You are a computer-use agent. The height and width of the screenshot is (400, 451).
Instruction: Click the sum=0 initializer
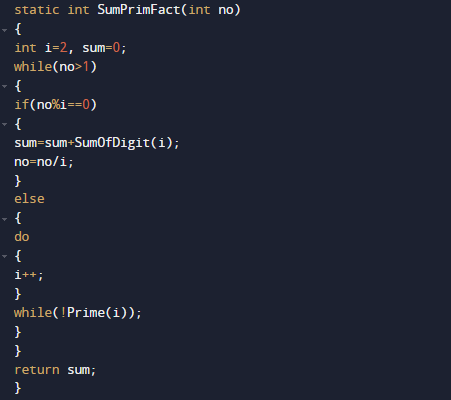101,48
